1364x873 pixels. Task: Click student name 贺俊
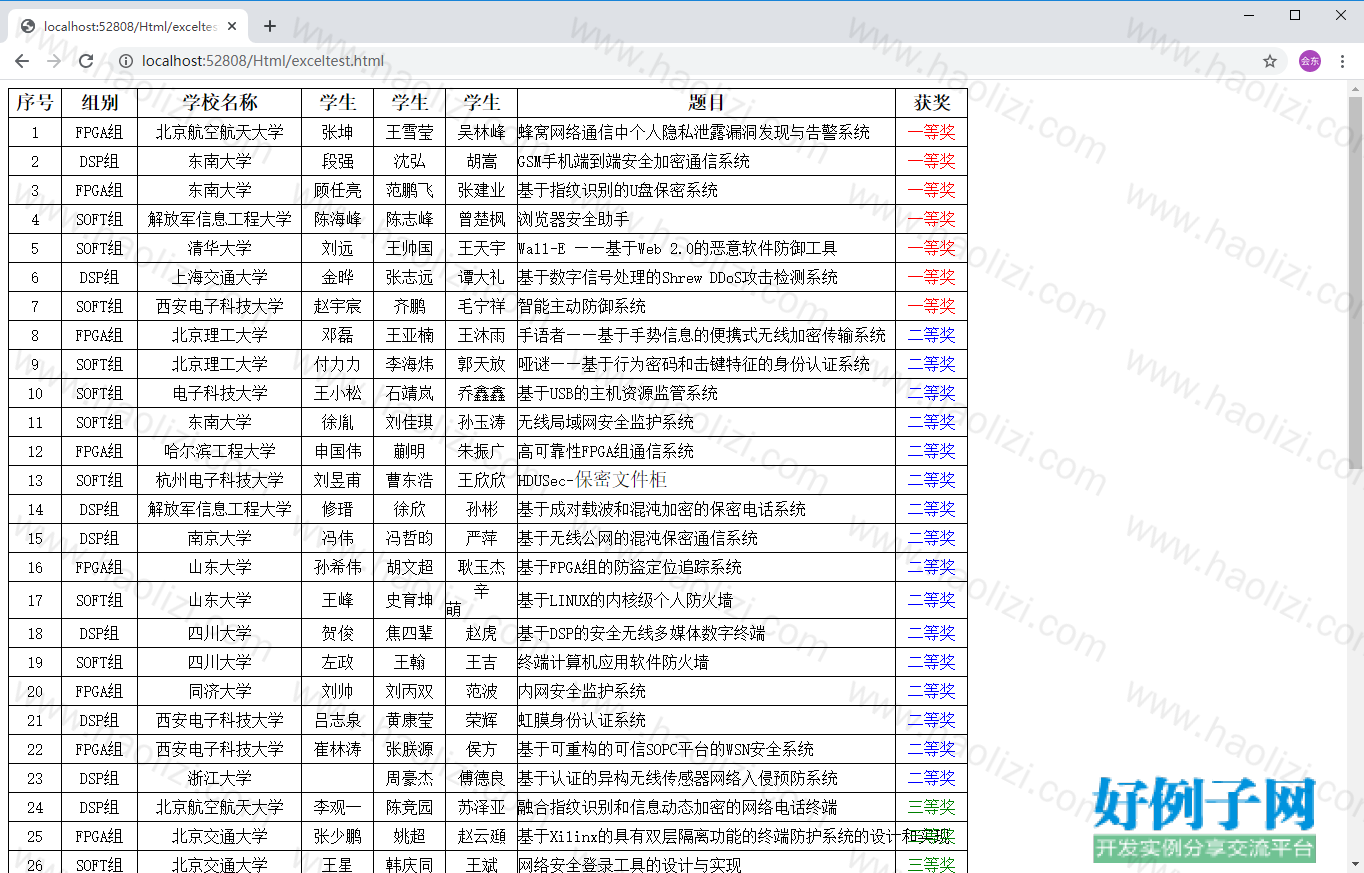[x=338, y=633]
